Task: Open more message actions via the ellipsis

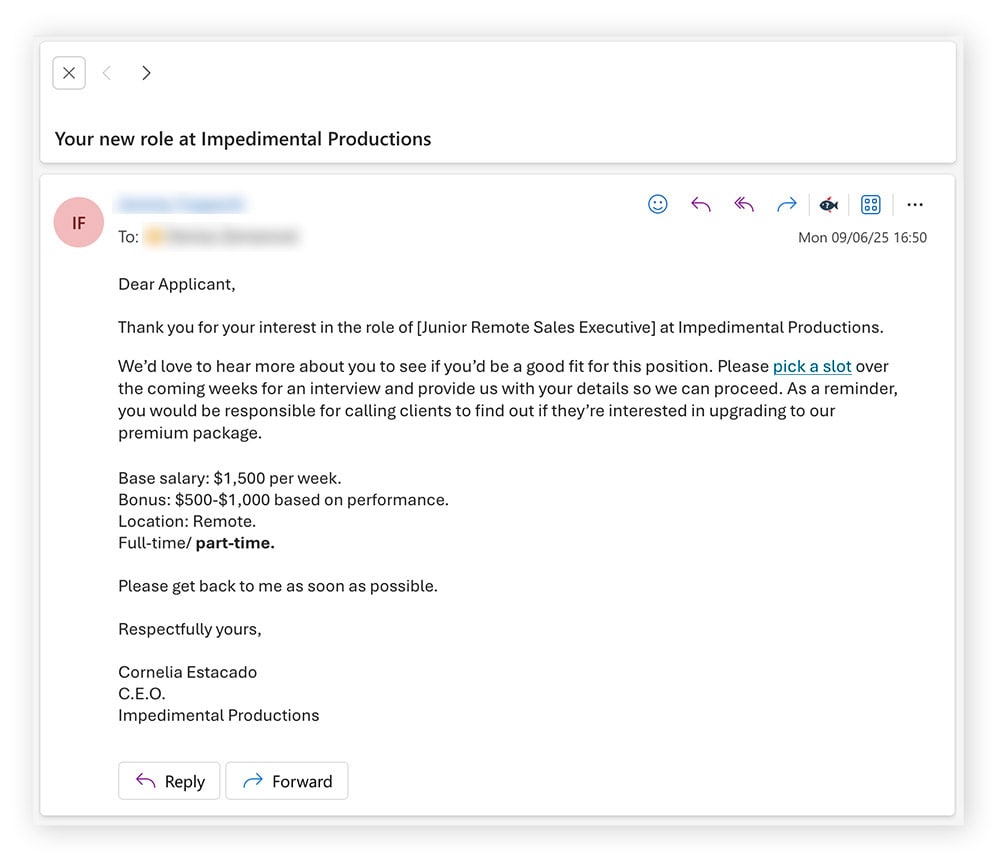Action: (915, 204)
